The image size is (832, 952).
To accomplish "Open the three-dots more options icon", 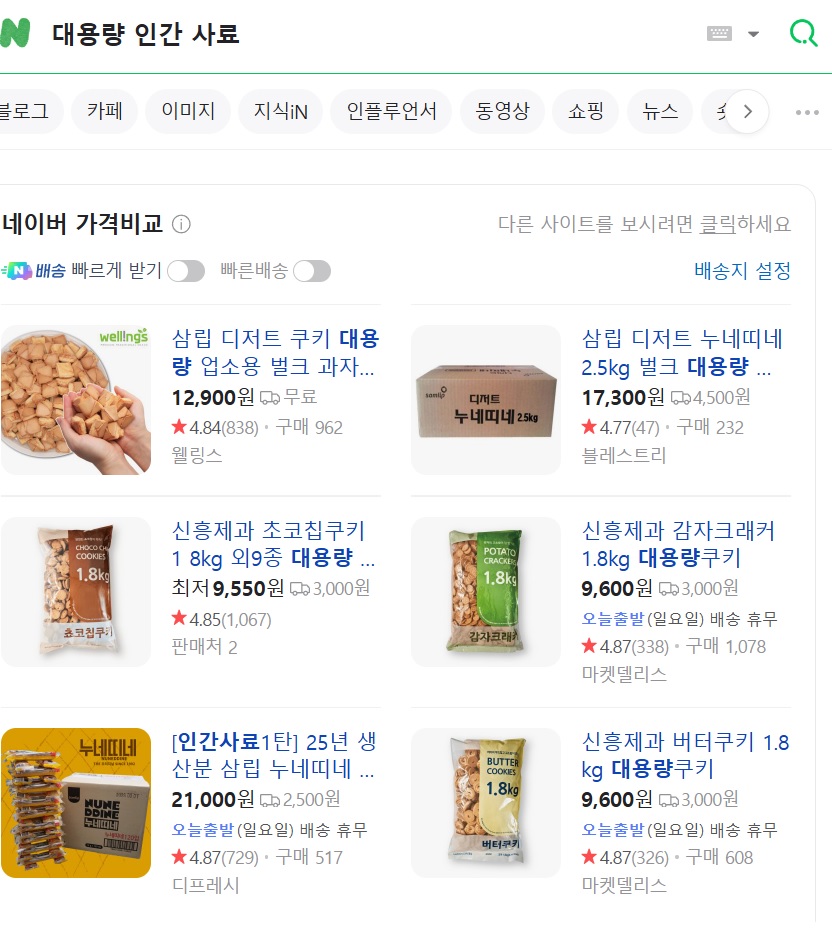I will click(807, 112).
